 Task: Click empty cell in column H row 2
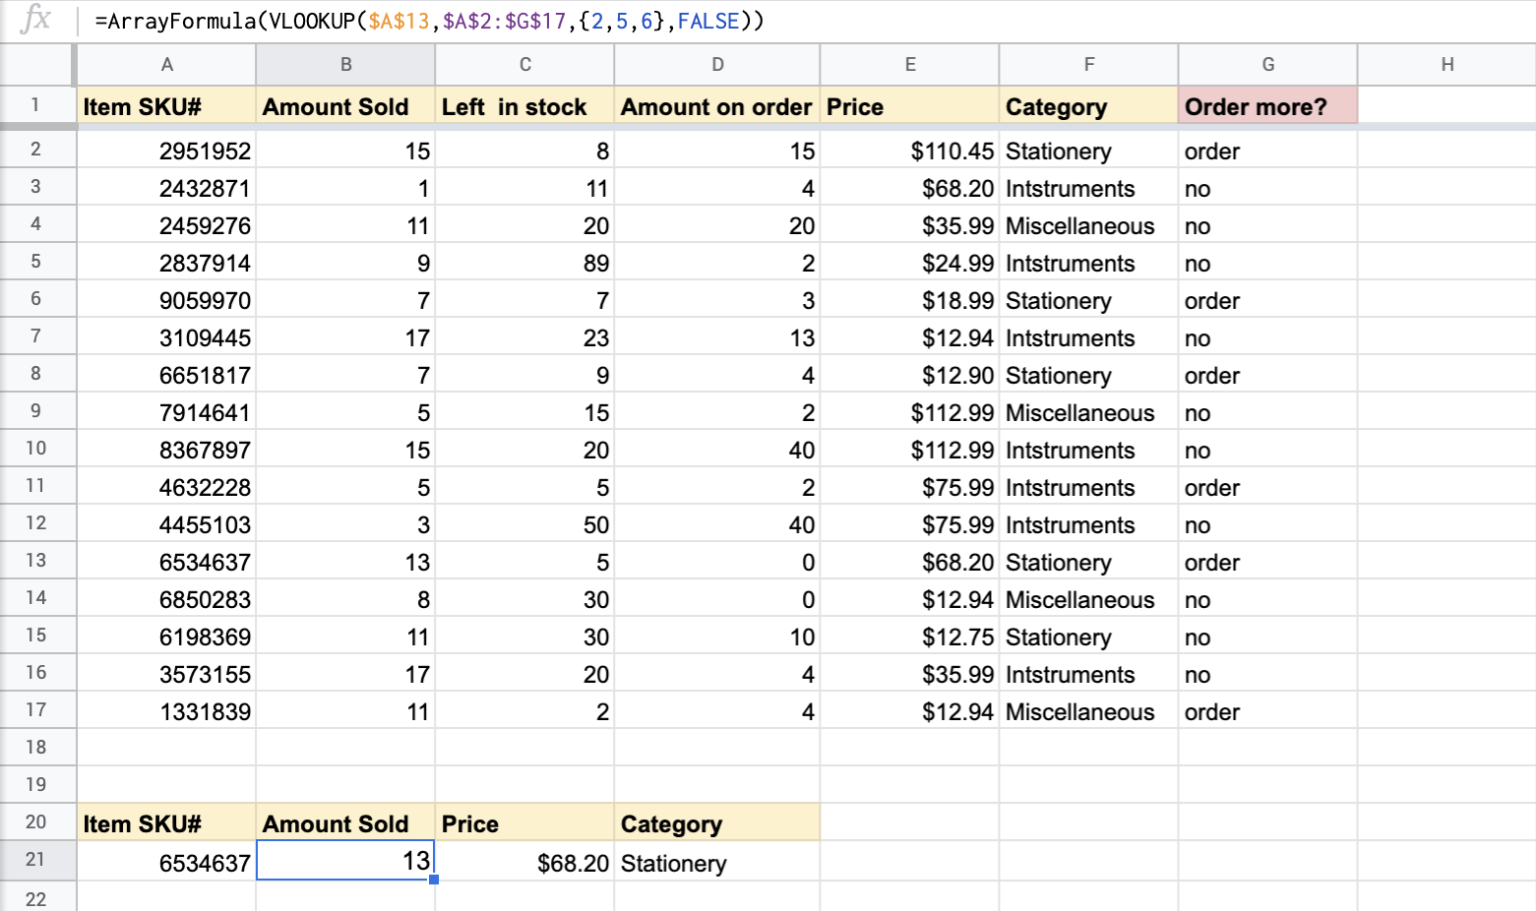[x=1446, y=150]
